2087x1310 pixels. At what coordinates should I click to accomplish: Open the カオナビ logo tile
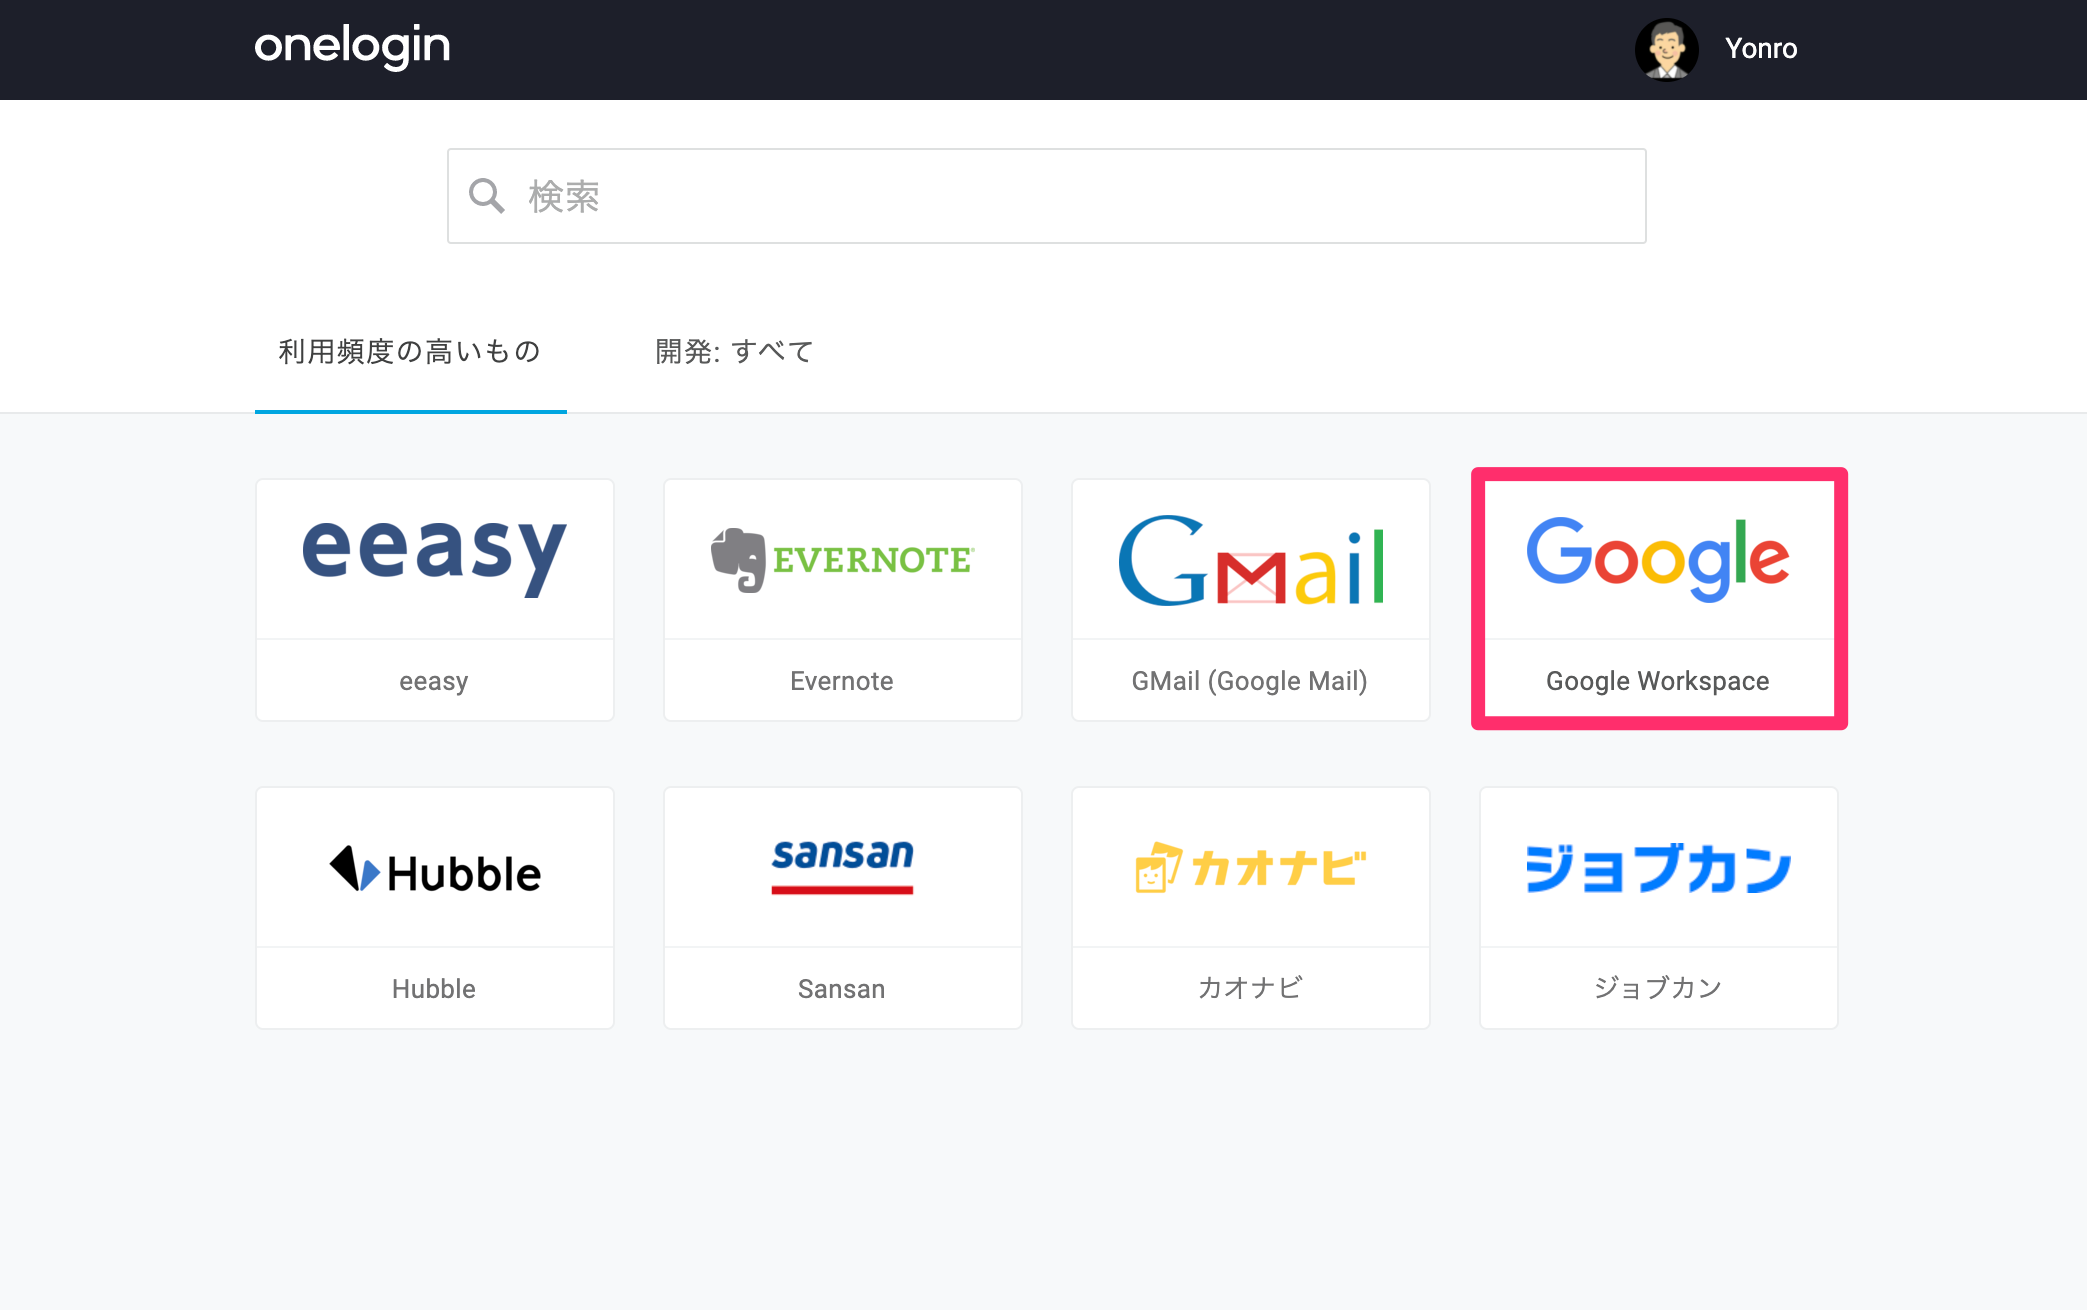click(x=1250, y=867)
